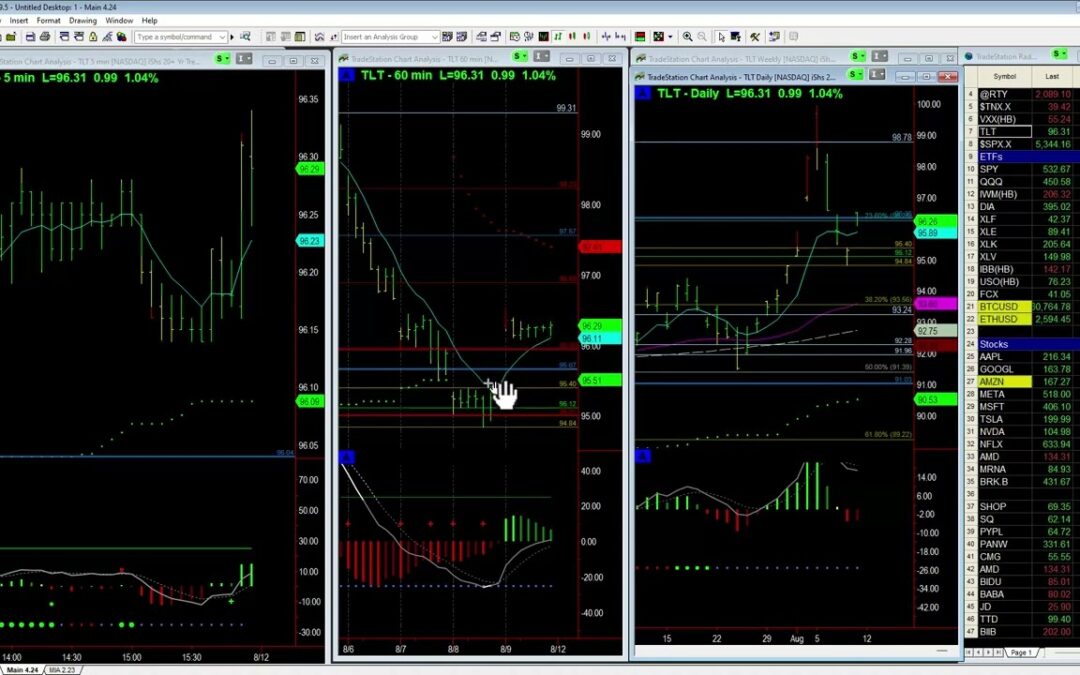Open Type a symbol/command dropdown
The height and width of the screenshot is (675, 1080).
coord(222,37)
